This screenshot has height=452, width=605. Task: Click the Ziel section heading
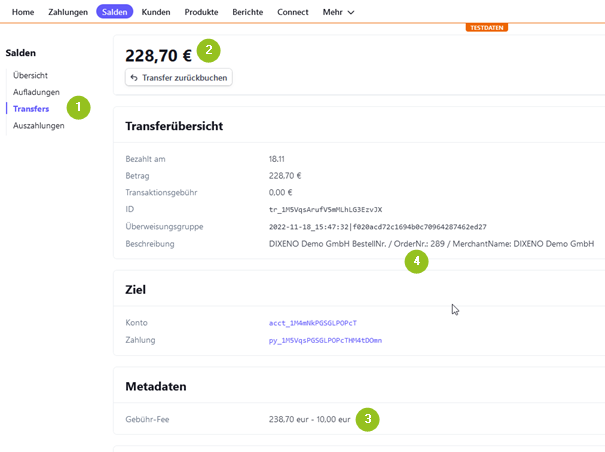click(135, 289)
